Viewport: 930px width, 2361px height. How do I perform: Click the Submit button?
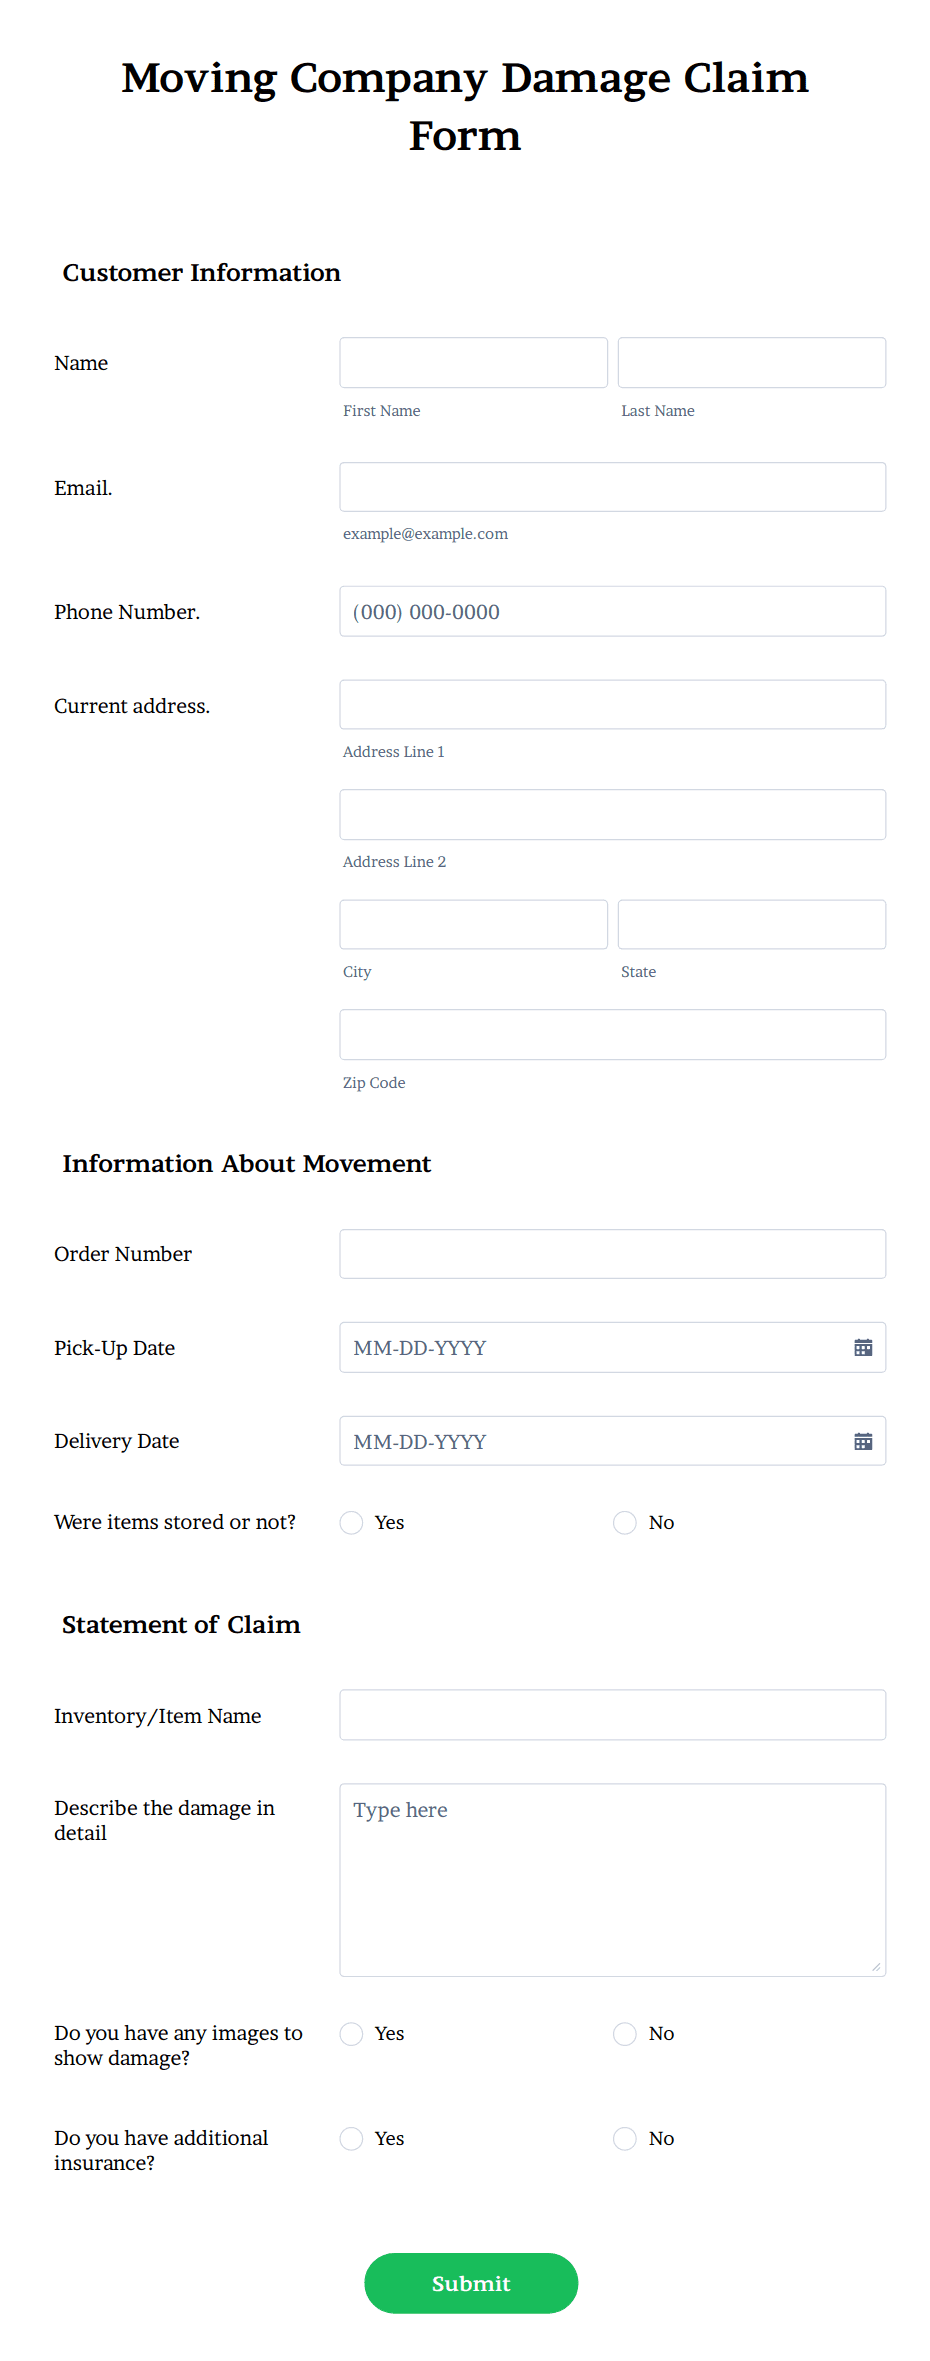coord(470,2283)
